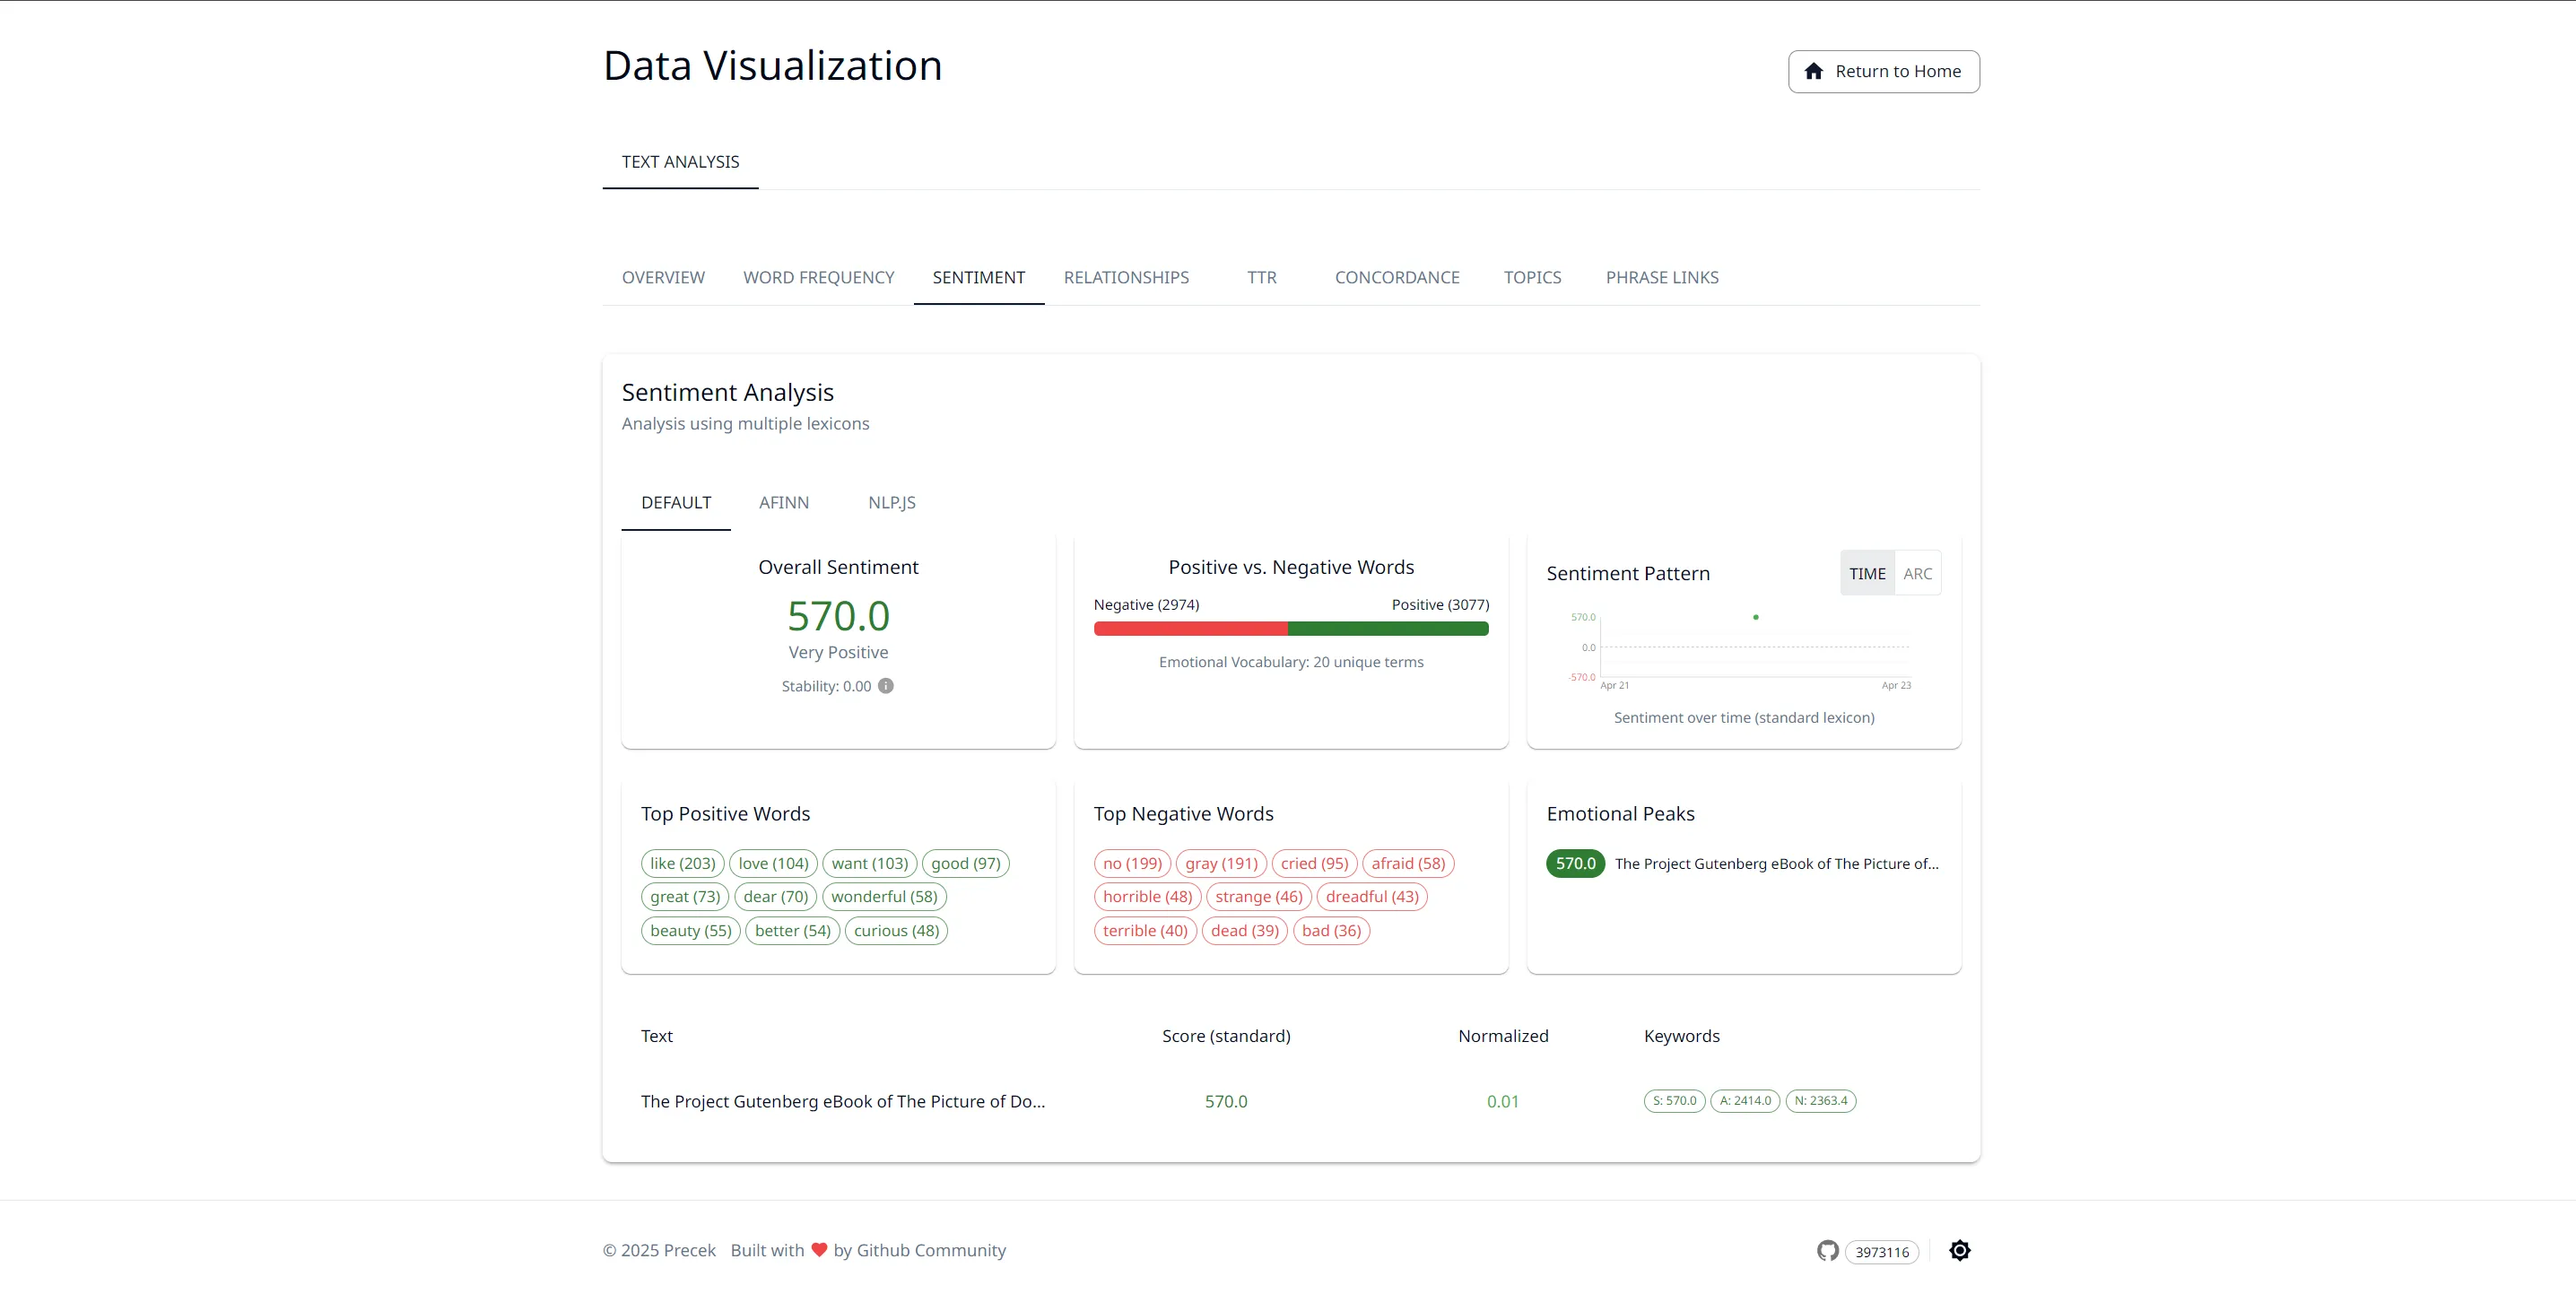Switch Sentiment Pattern to ARC view
Viewport: 2576px width, 1311px height.
click(x=1917, y=574)
